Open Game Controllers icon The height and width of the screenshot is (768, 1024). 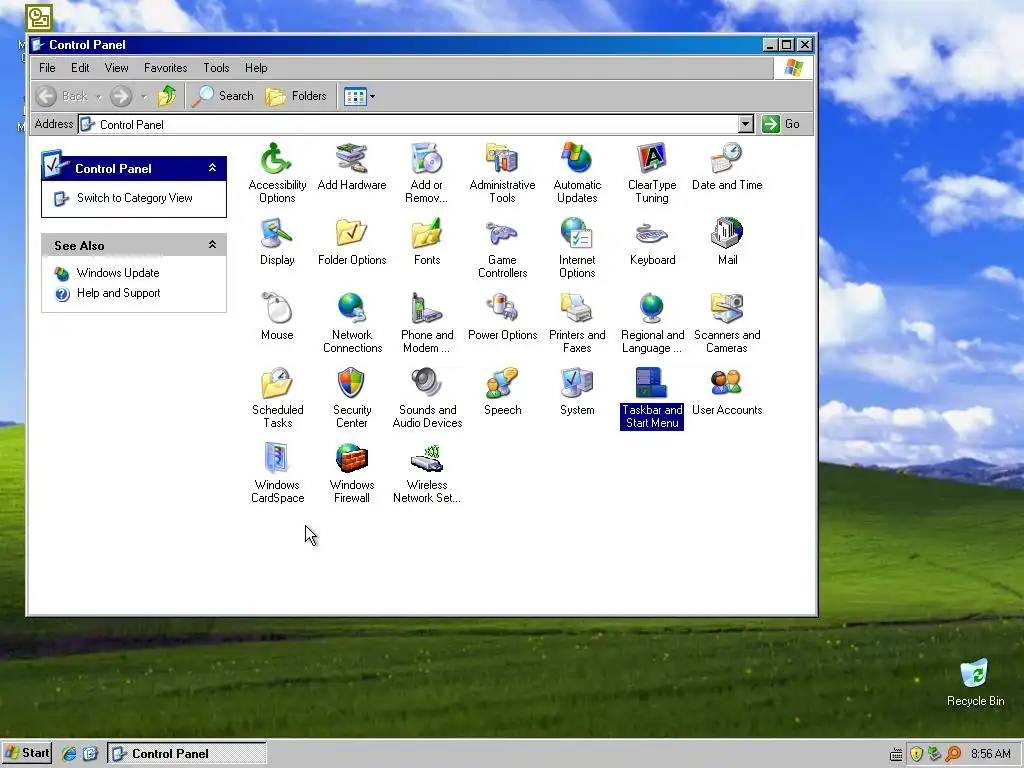502,234
